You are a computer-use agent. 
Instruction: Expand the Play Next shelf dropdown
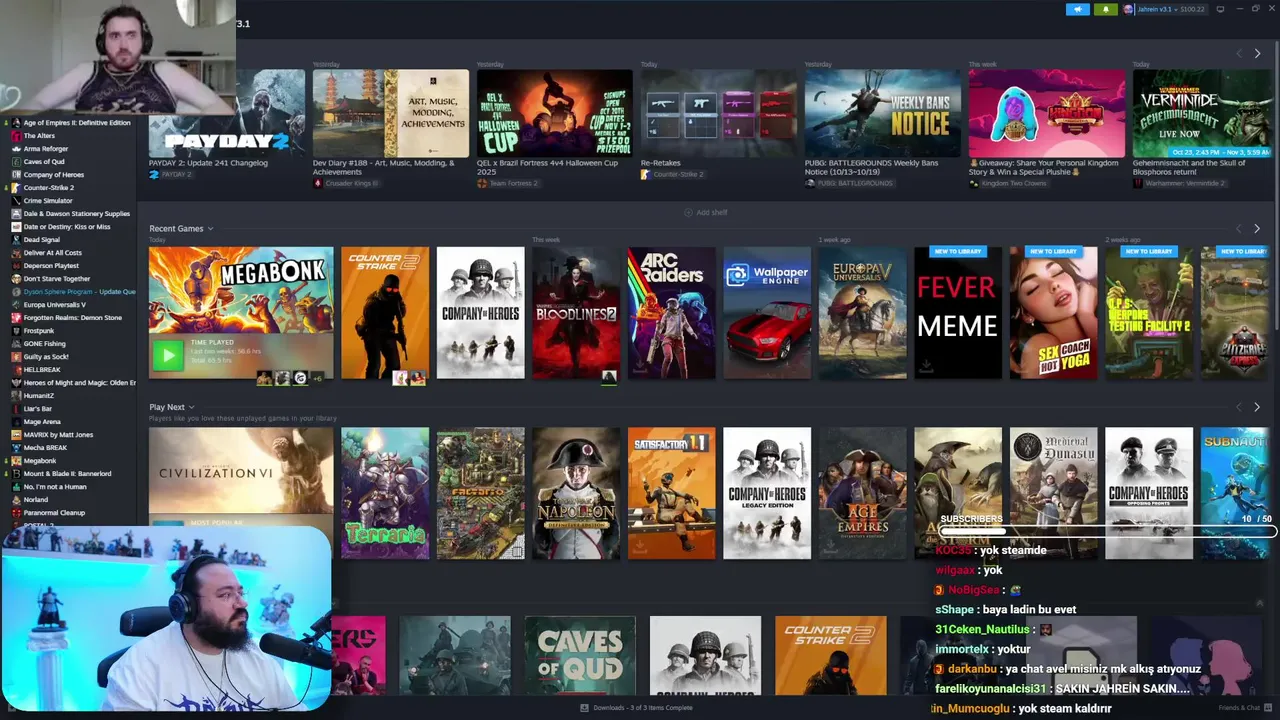[191, 407]
